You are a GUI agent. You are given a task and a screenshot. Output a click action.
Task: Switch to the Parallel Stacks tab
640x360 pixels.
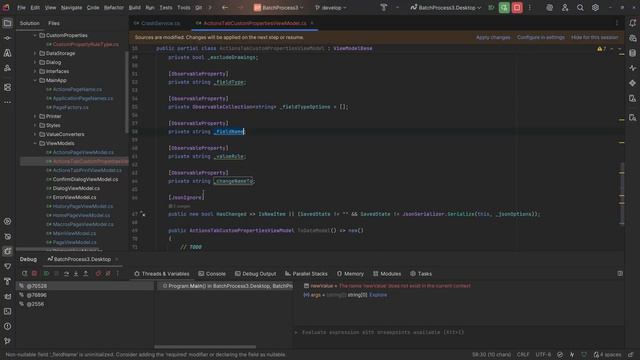306,274
